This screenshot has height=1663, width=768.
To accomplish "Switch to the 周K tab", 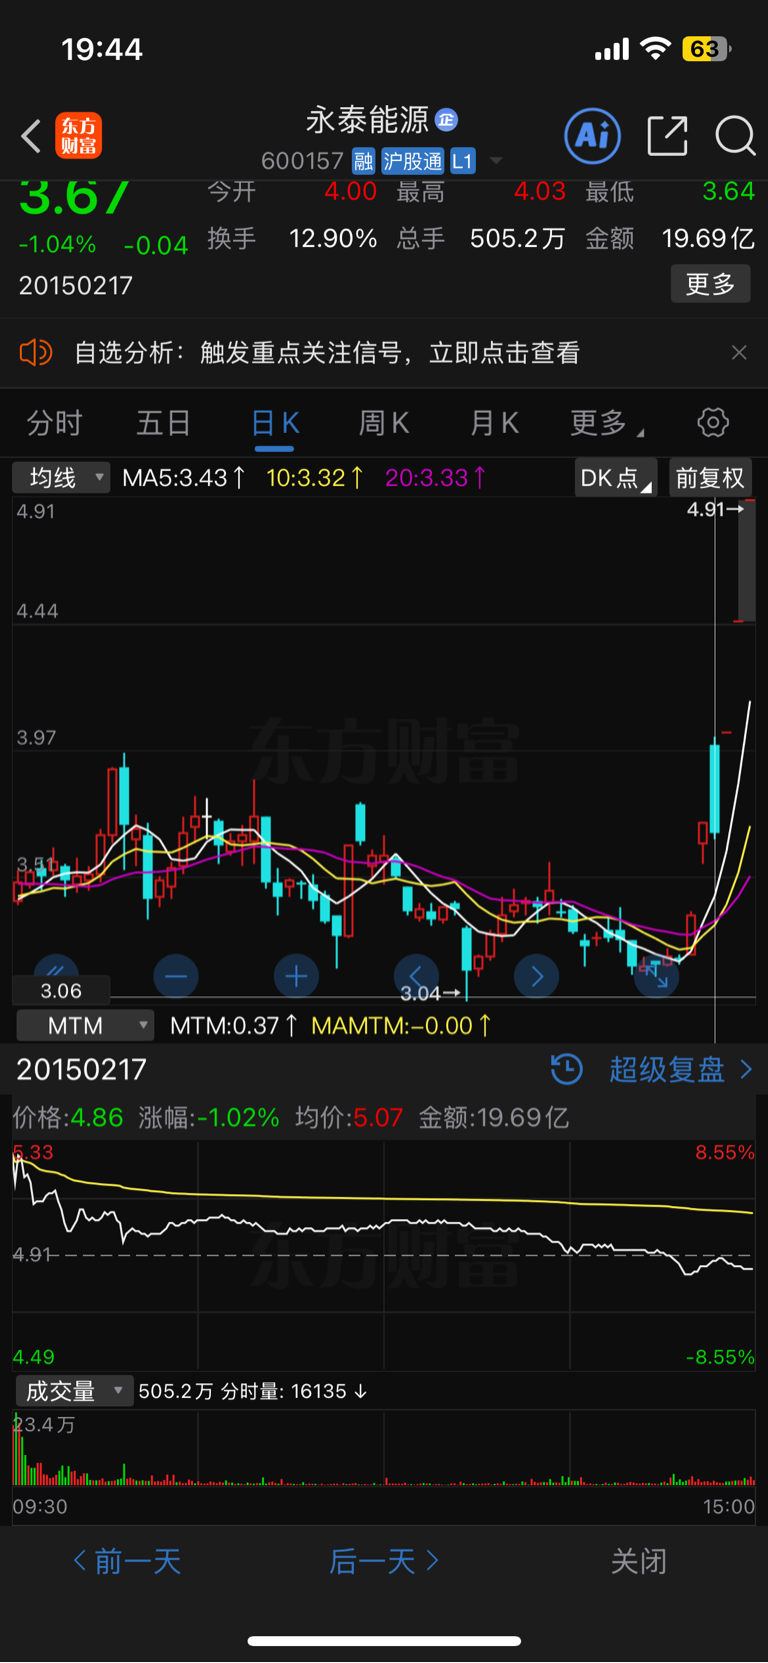I will (x=384, y=423).
